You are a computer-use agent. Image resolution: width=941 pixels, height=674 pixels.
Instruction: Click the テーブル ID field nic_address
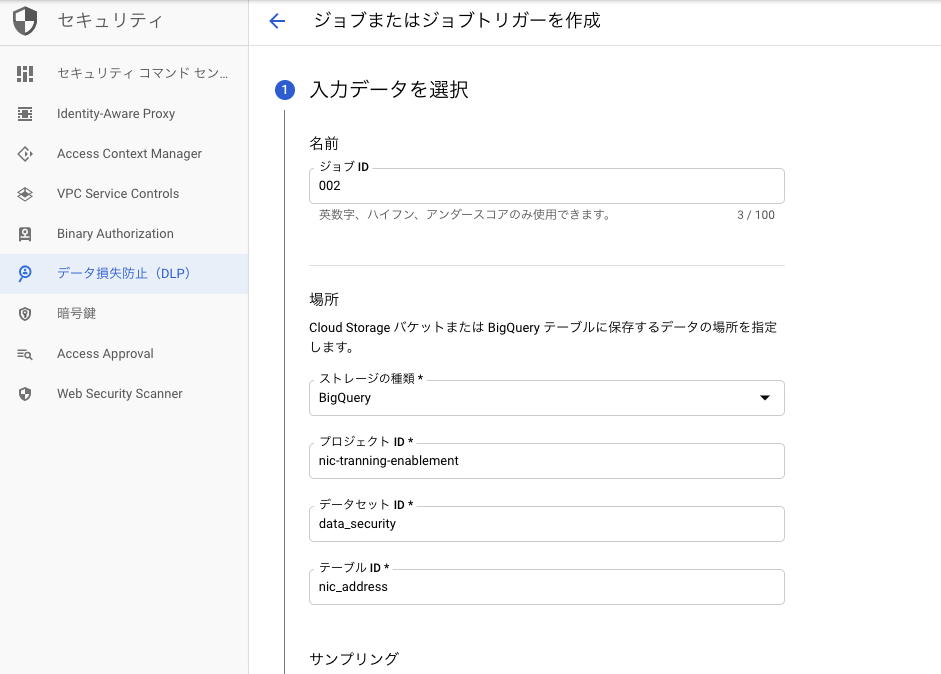(x=547, y=587)
